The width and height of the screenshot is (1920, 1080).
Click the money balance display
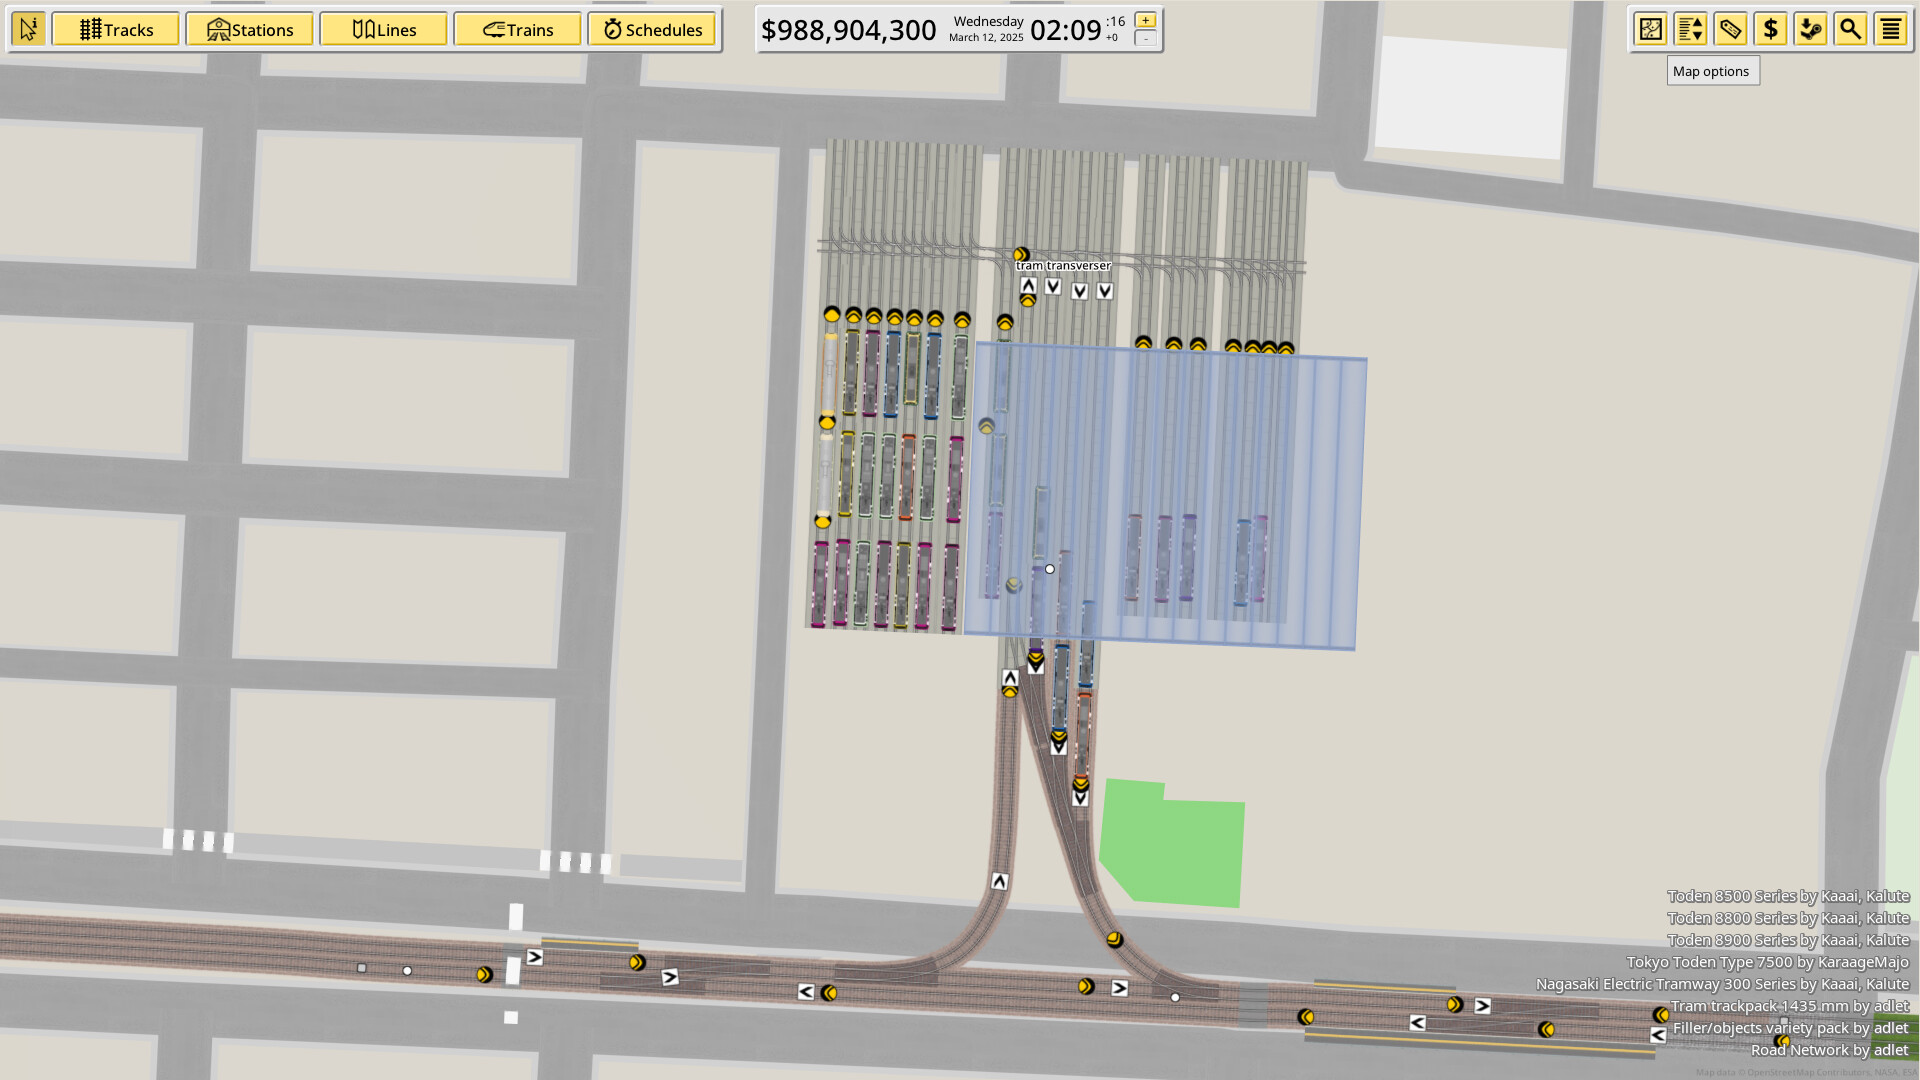(x=848, y=30)
